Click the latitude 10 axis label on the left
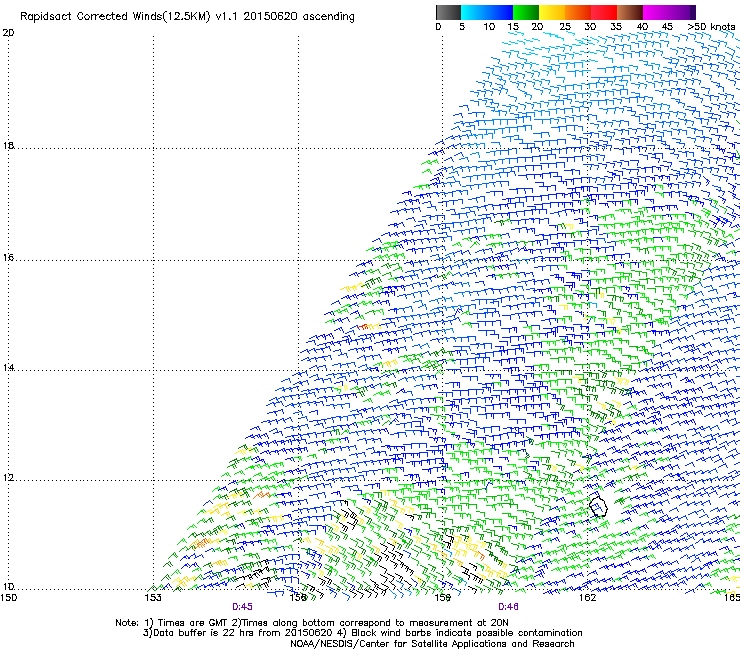Viewport: 740px width, 650px height. (8, 586)
